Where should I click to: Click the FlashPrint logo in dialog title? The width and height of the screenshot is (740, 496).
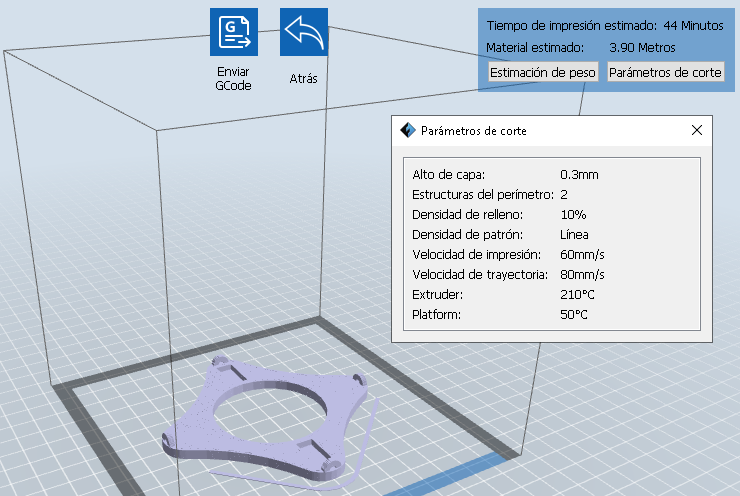pos(407,130)
